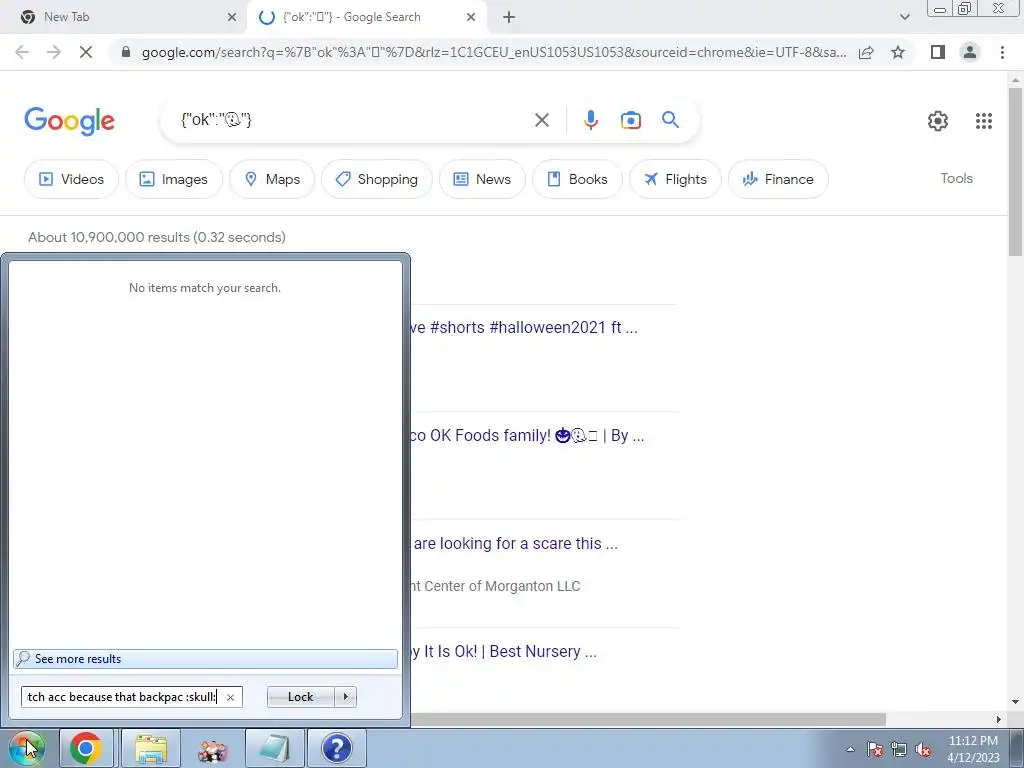Screen dimensions: 1024x768
Task: View site information via the lock icon
Action: [125, 52]
